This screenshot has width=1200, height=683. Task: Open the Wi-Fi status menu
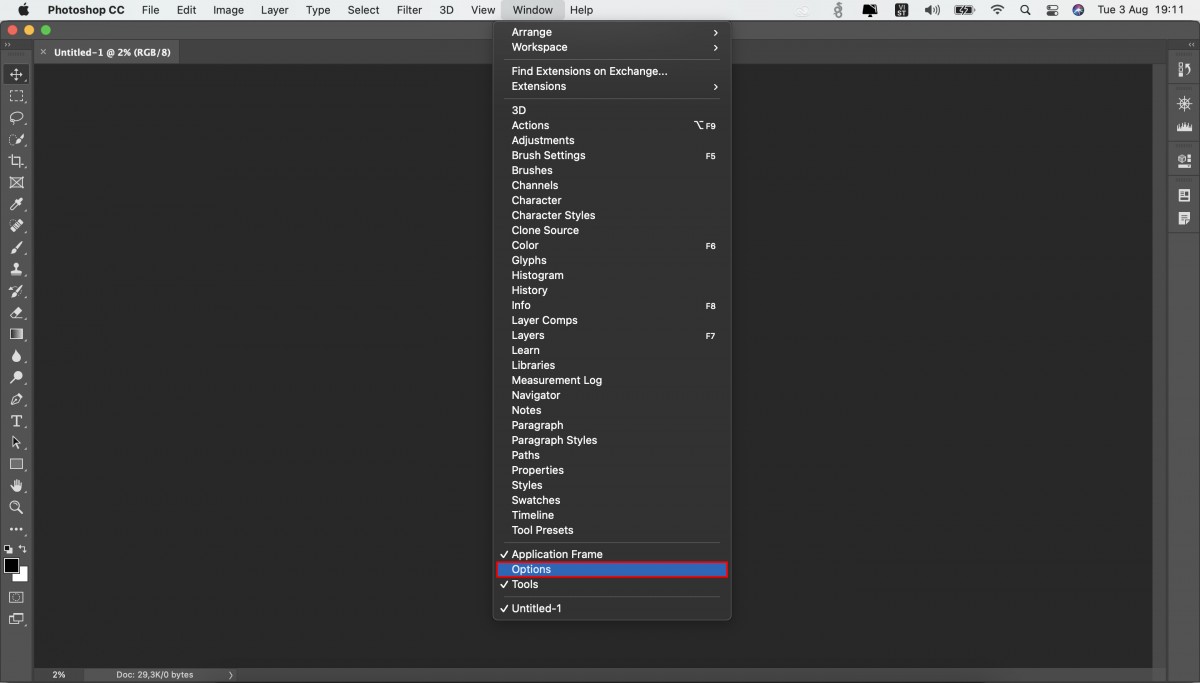point(997,10)
